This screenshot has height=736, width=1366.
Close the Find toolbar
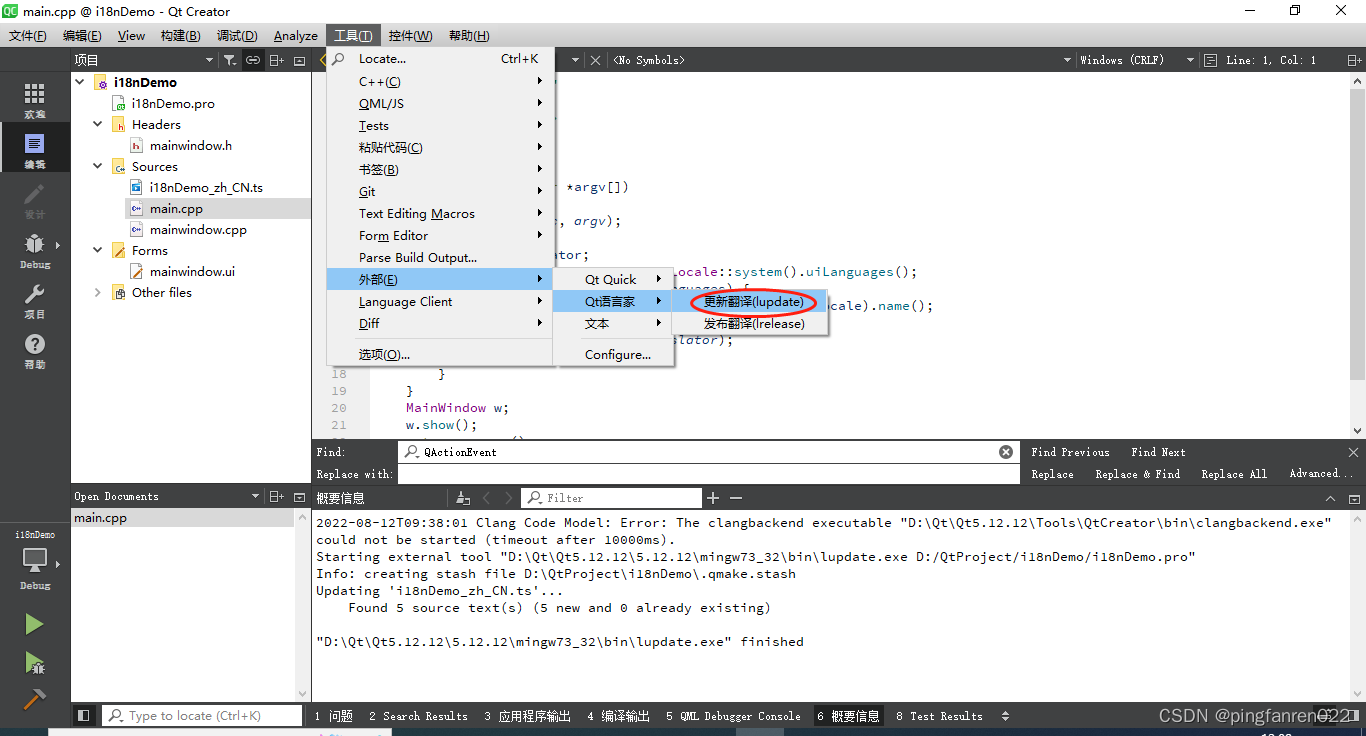click(x=1355, y=452)
